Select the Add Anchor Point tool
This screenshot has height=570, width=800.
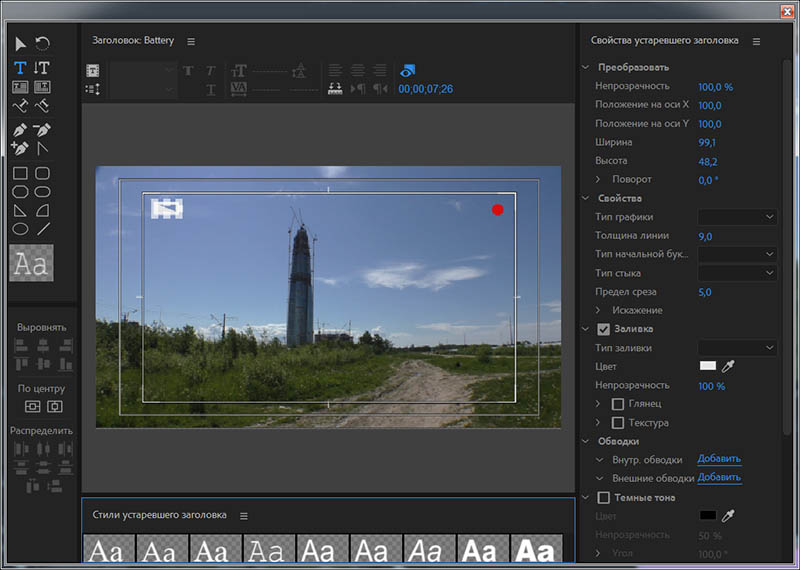(x=20, y=148)
